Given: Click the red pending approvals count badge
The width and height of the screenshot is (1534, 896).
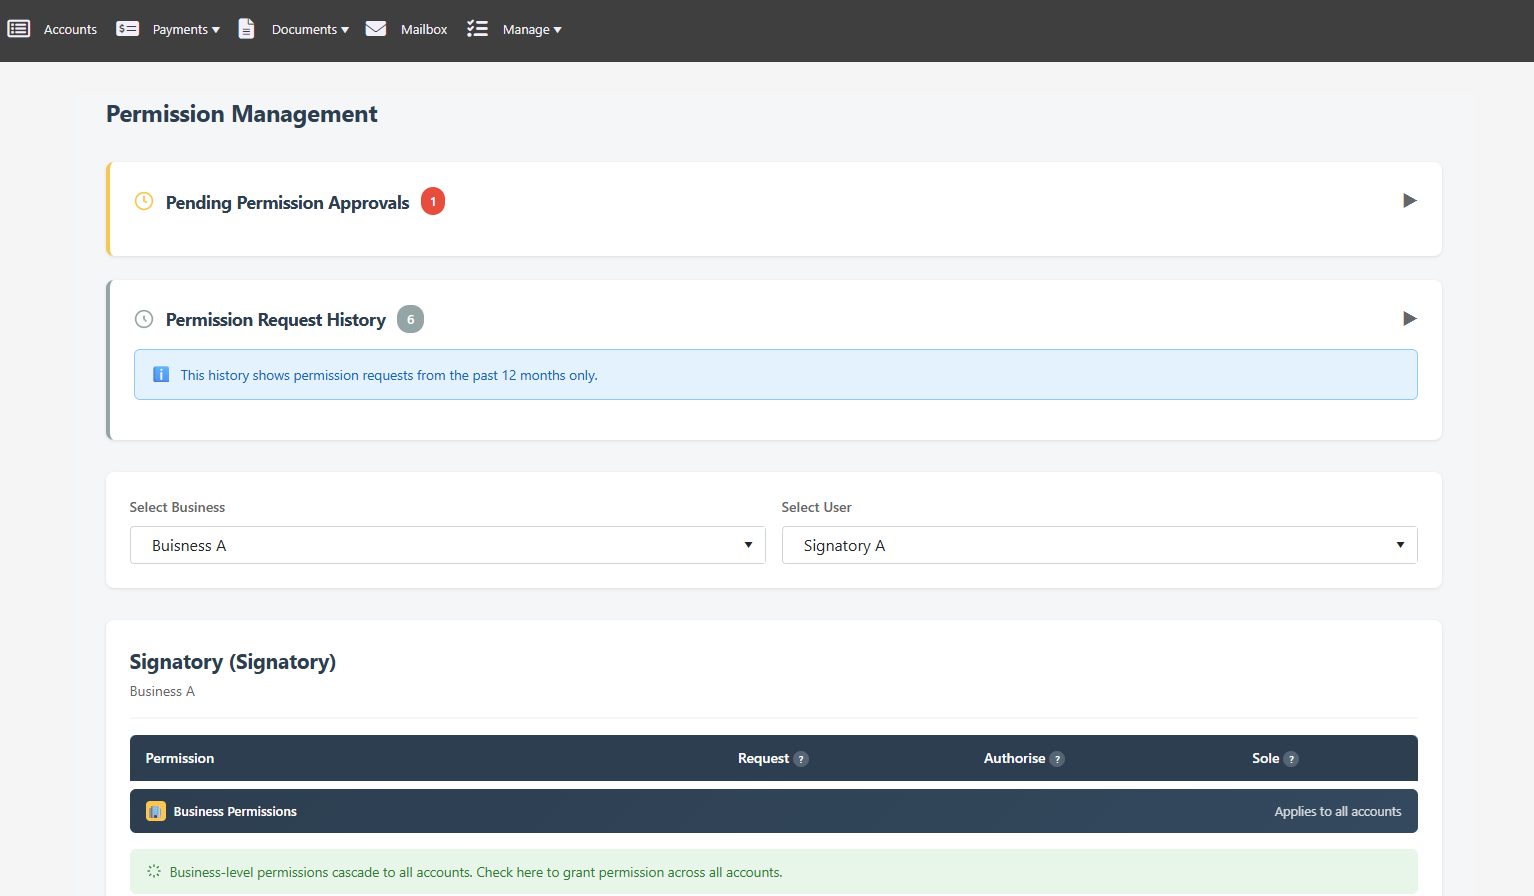Looking at the screenshot, I should coord(432,201).
